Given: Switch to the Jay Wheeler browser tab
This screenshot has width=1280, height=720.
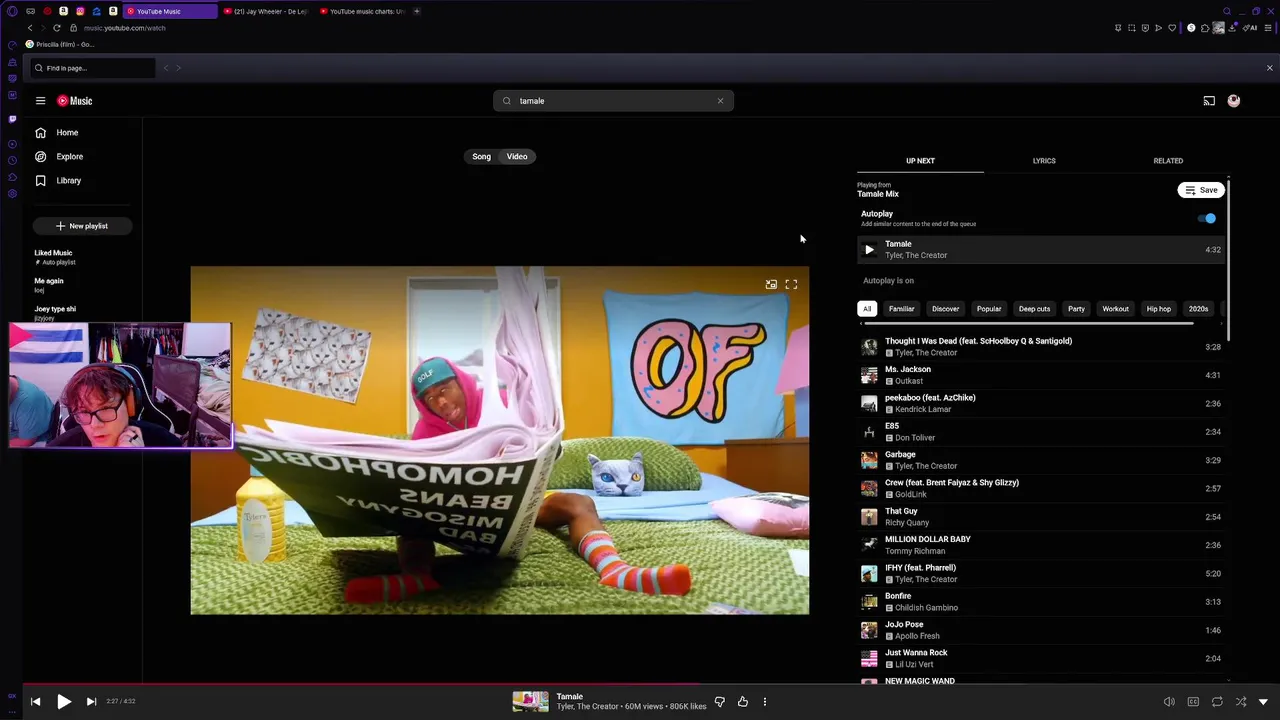Looking at the screenshot, I should pyautogui.click(x=265, y=11).
